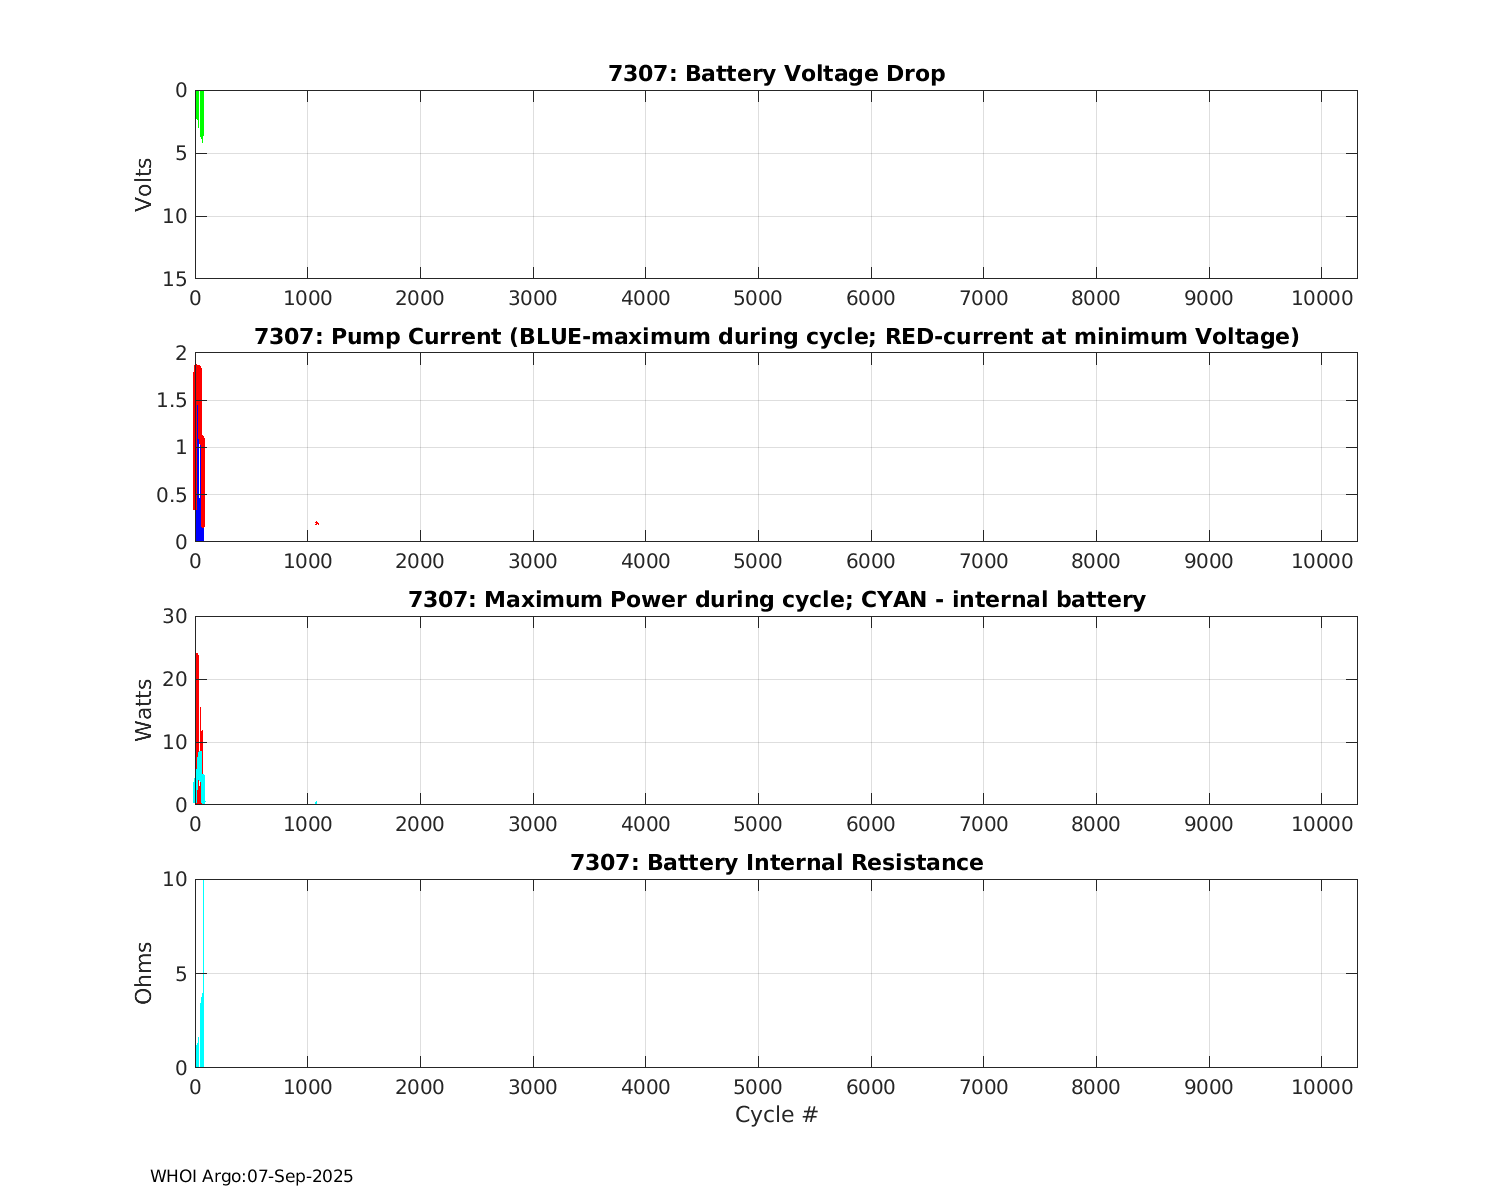Click the Battery Voltage Drop plot title
Image resolution: width=1500 pixels, height=1200 pixels.
tap(776, 74)
